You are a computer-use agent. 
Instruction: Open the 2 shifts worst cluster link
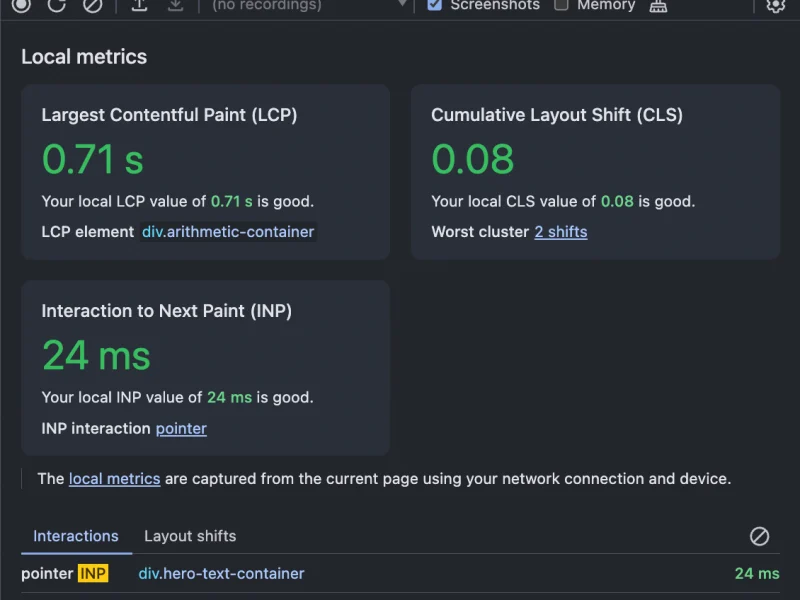coord(560,232)
